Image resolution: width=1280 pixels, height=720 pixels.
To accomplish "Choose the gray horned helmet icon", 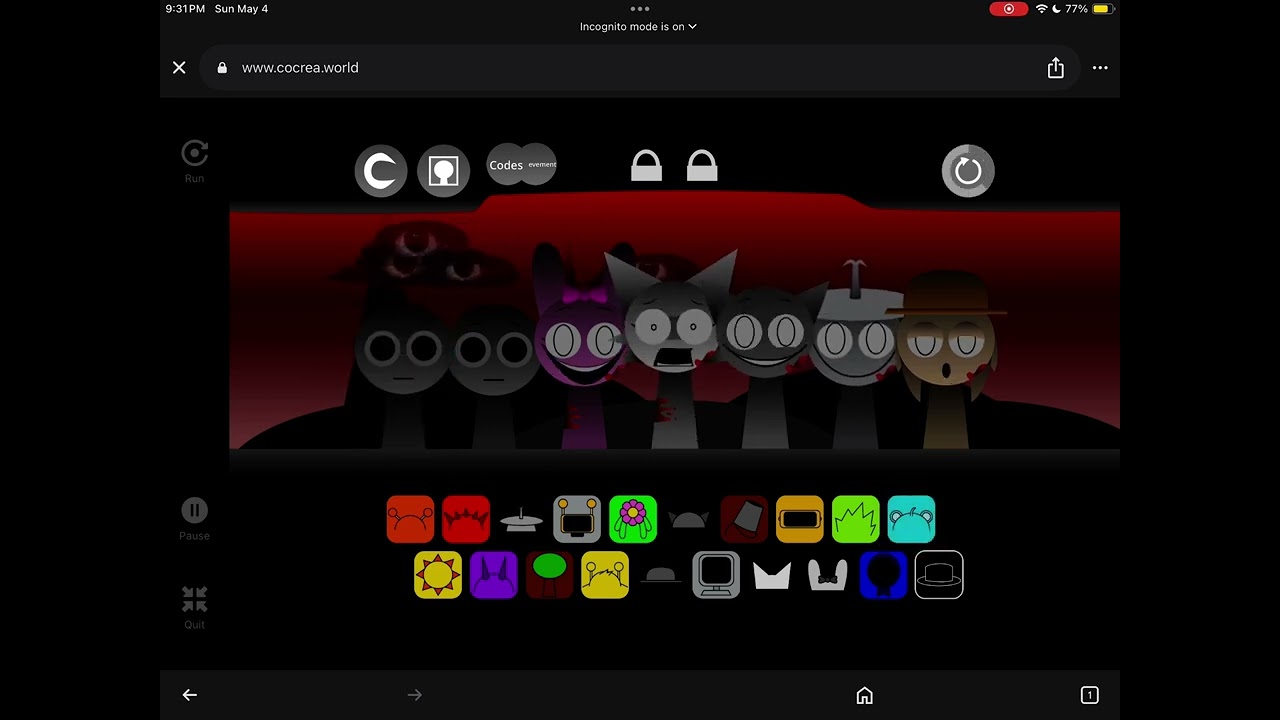I will click(688, 520).
